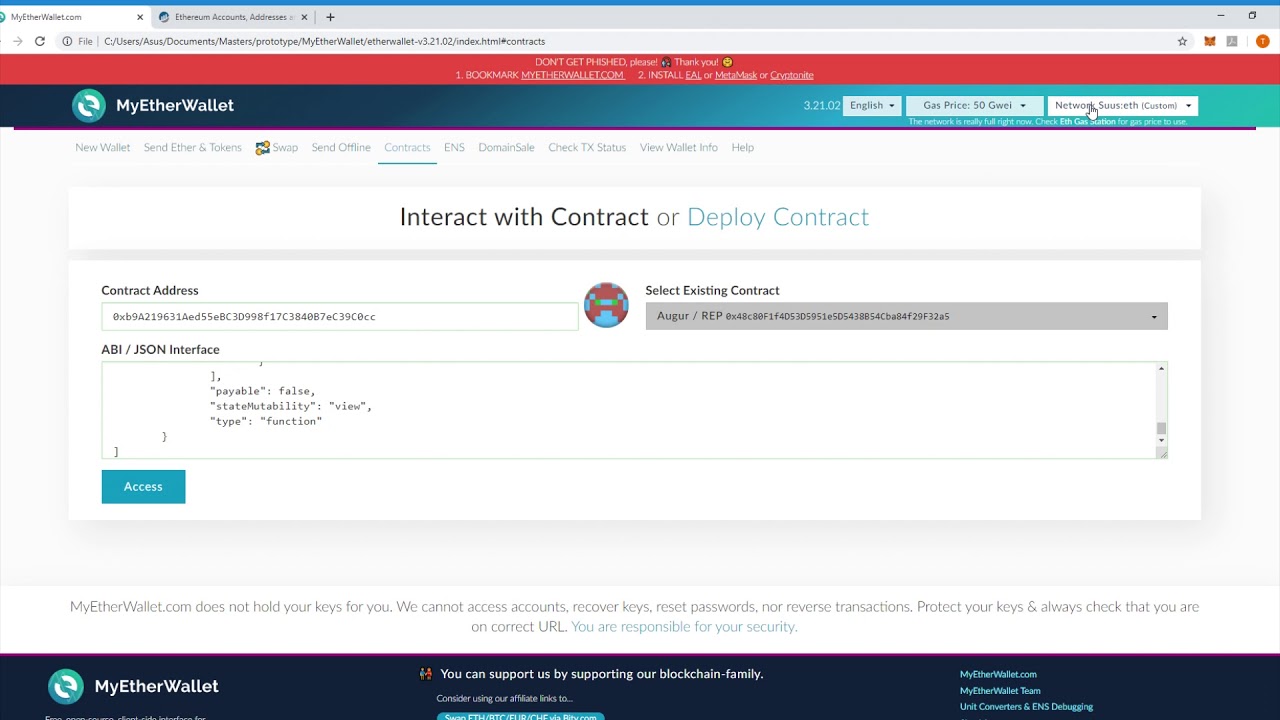This screenshot has height=720, width=1280.
Task: Click the Swap ETH/BTC via Bity.com button
Action: tap(520, 716)
